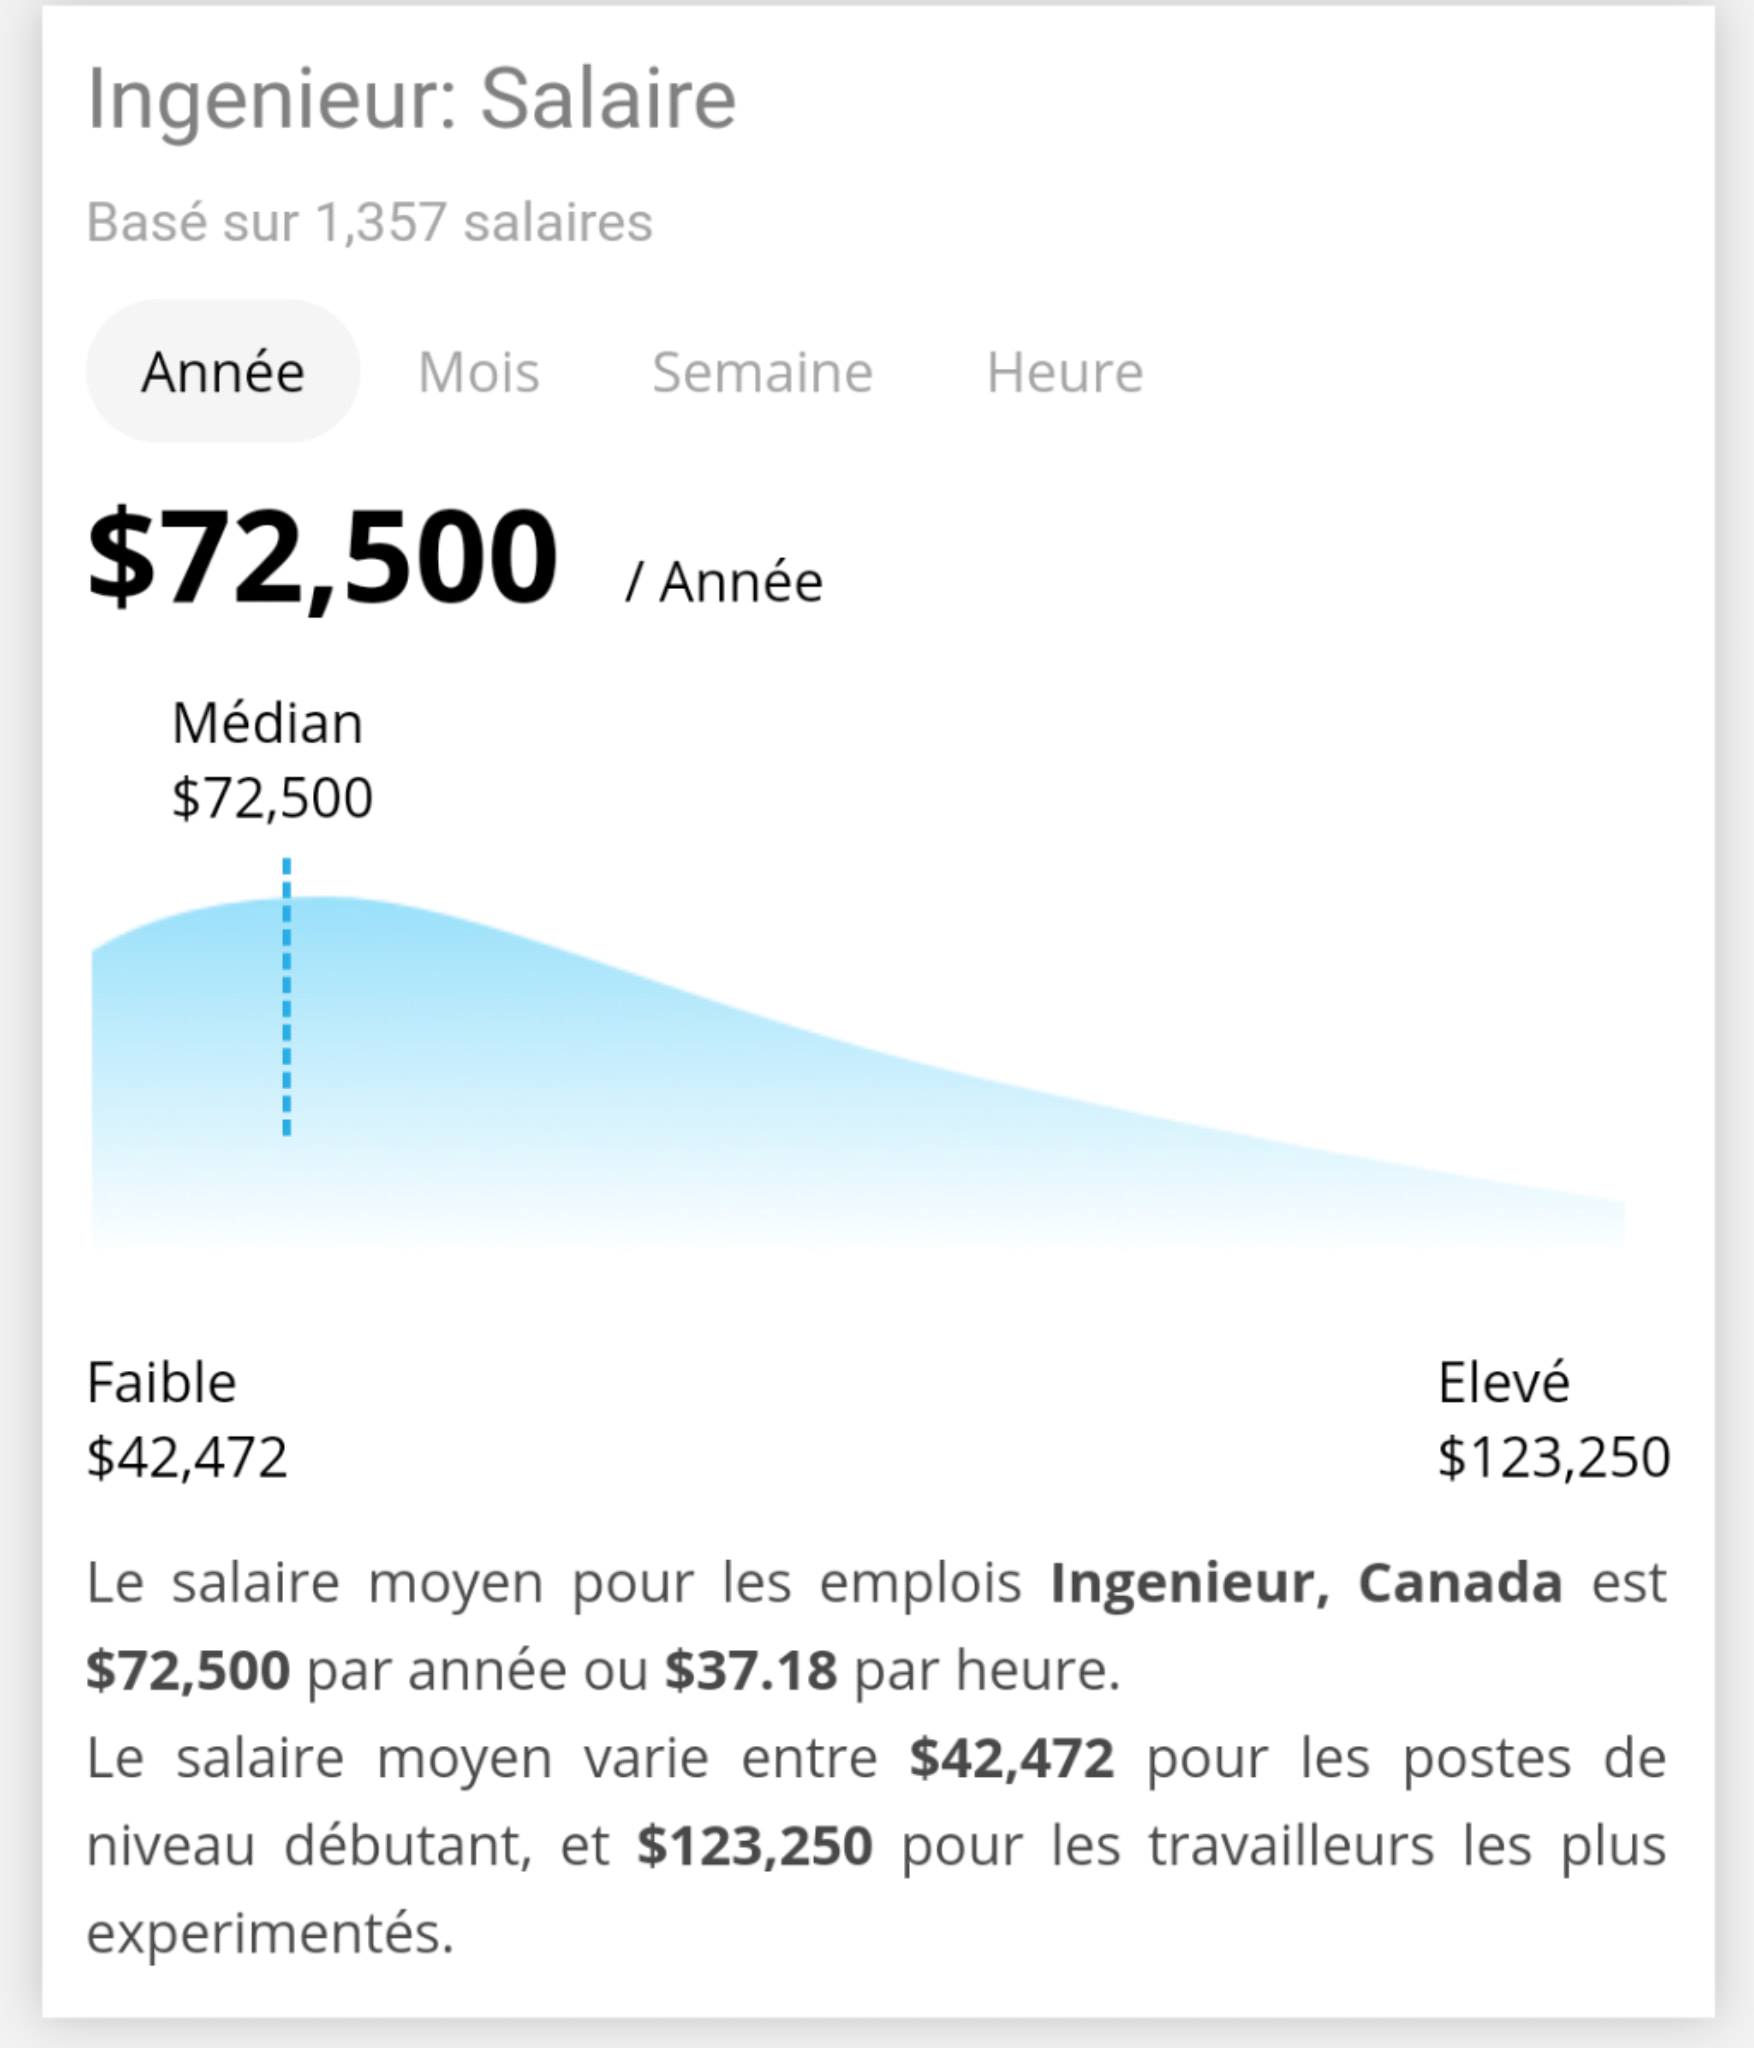Click bold $37.18 hourly rate text
Viewport: 1754px width, 2048px height.
pos(751,1670)
